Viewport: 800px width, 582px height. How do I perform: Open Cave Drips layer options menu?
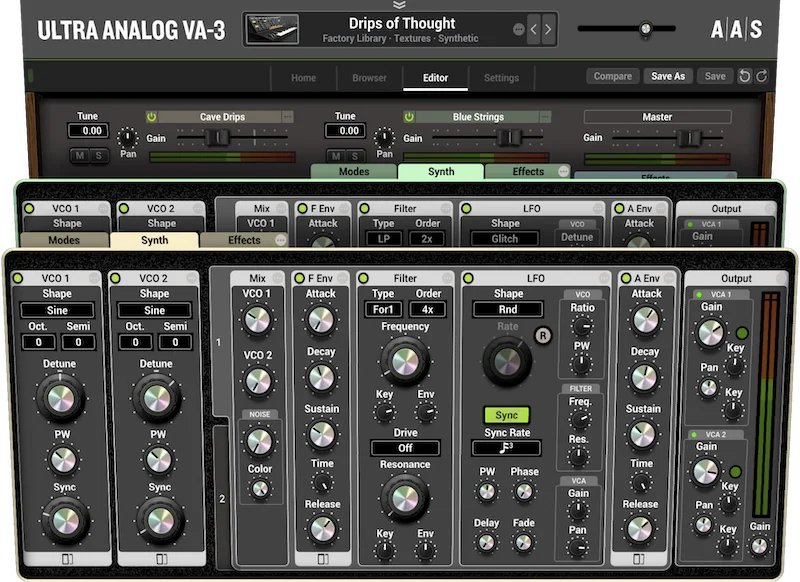click(x=288, y=117)
